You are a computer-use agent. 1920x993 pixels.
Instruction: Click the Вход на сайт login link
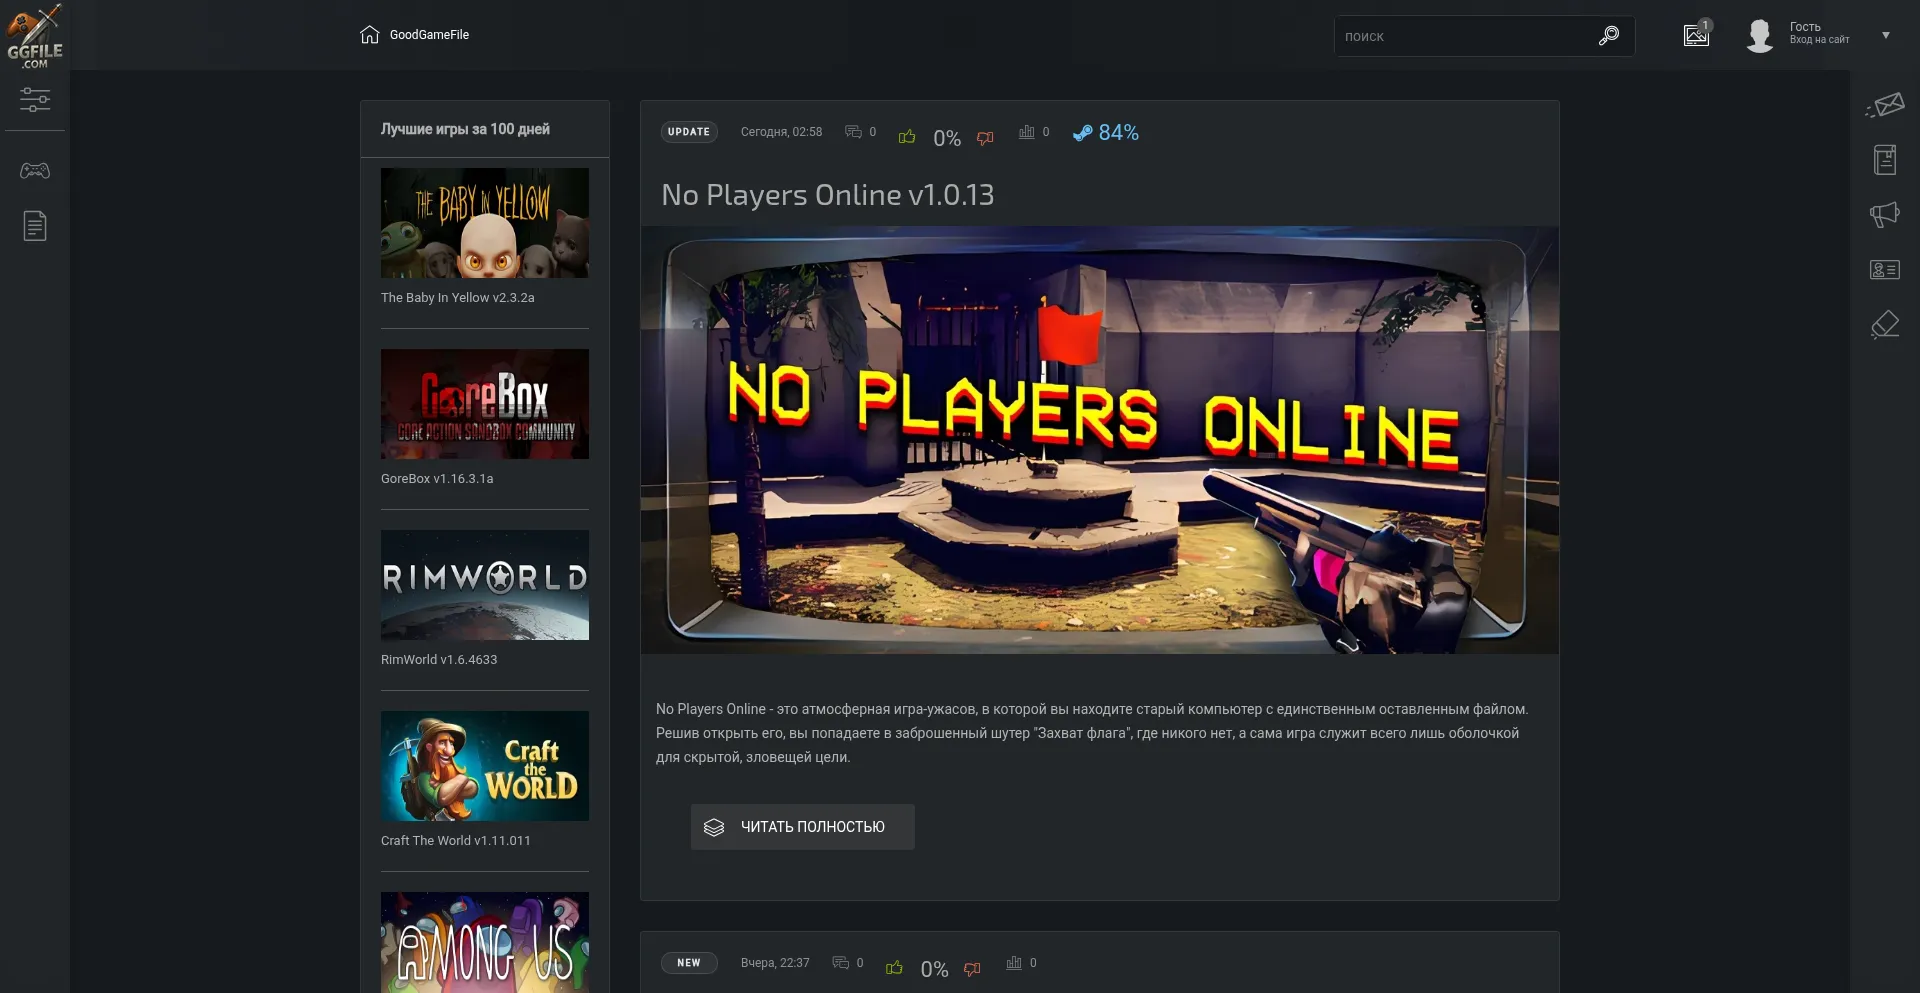pyautogui.click(x=1819, y=41)
